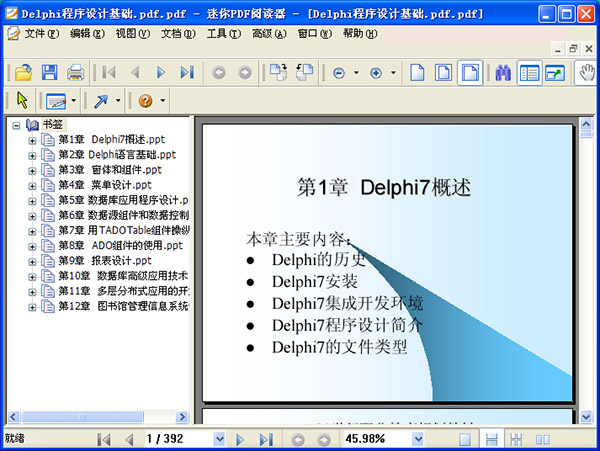
Task: Open the orange help icon
Action: pos(145,101)
